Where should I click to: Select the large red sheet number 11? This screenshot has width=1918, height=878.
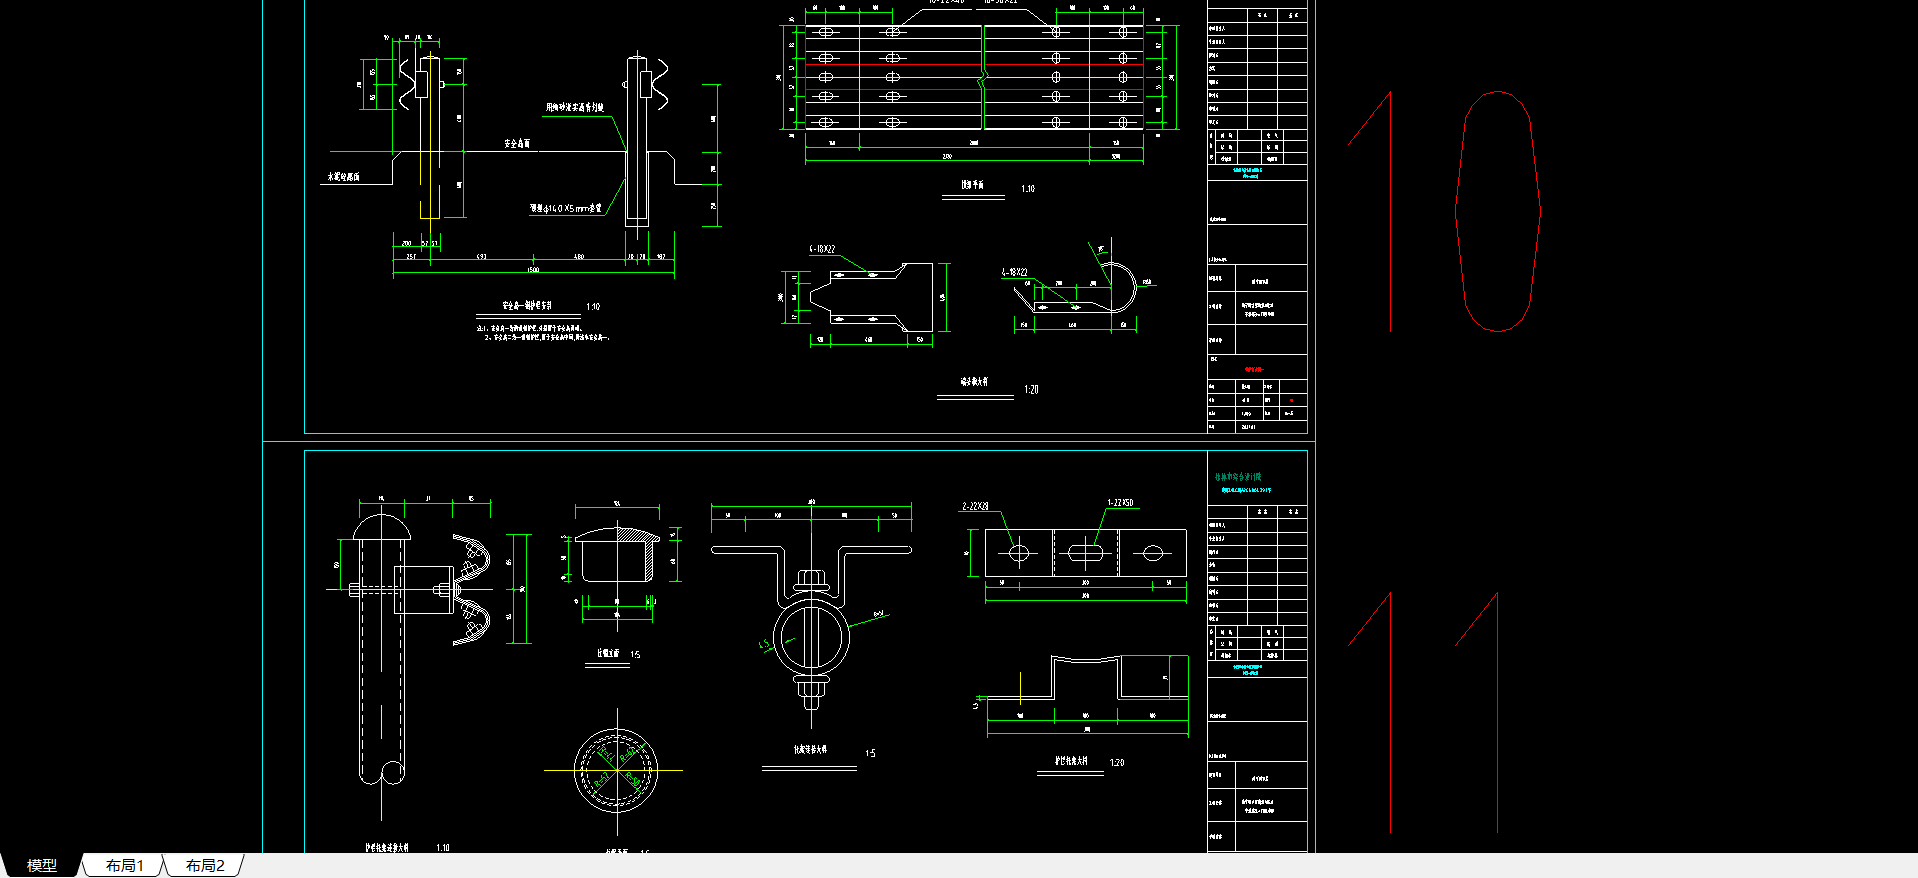[1422, 712]
